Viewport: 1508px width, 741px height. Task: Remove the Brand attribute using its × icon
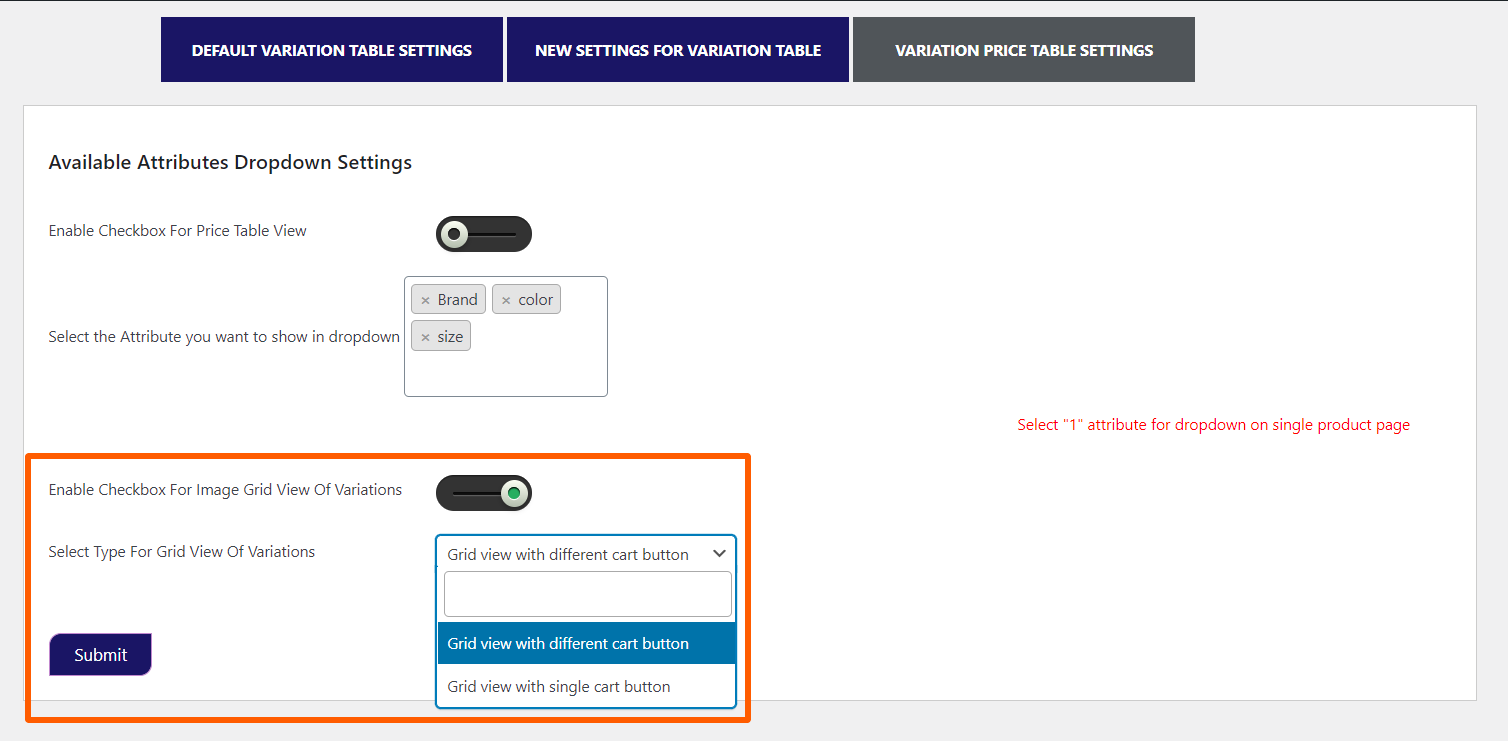[x=425, y=298]
